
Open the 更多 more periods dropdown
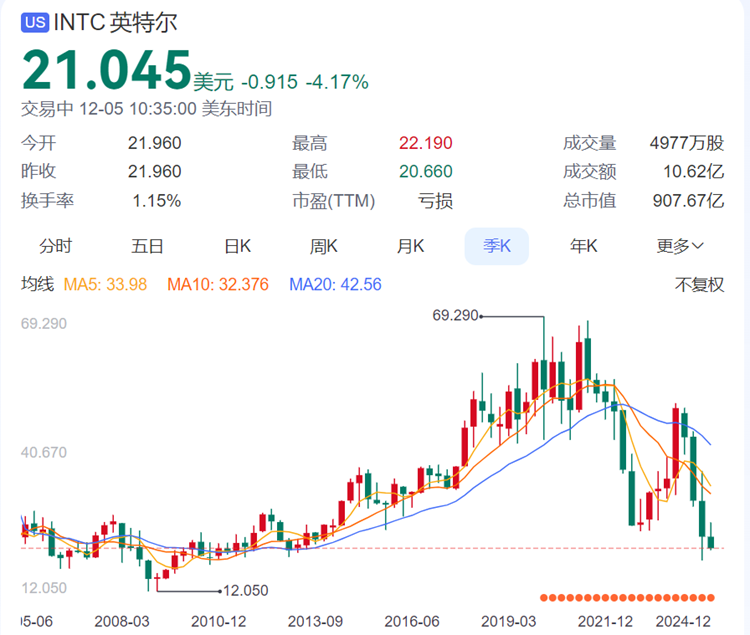pos(680,246)
